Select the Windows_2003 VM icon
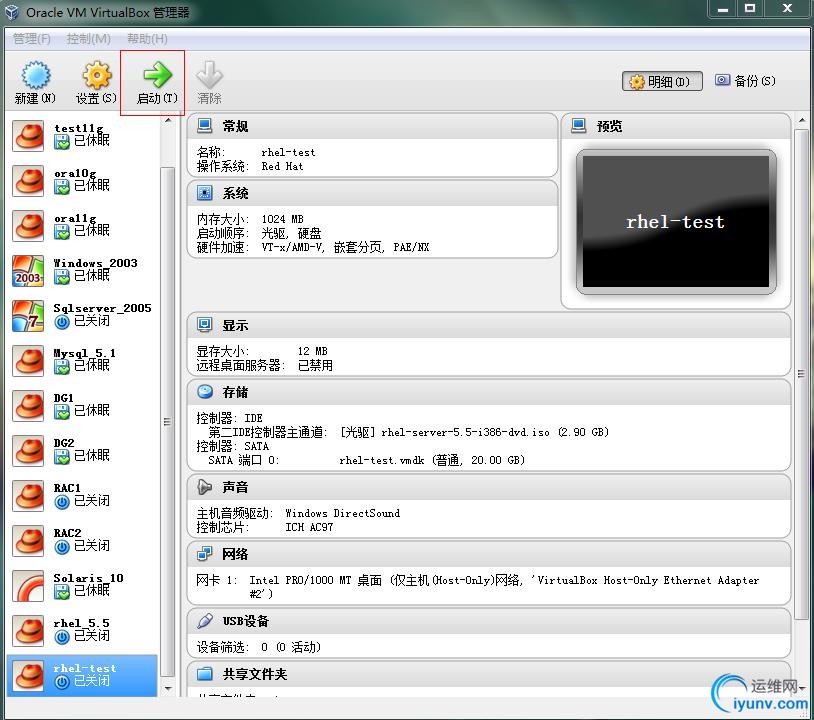 (x=29, y=271)
